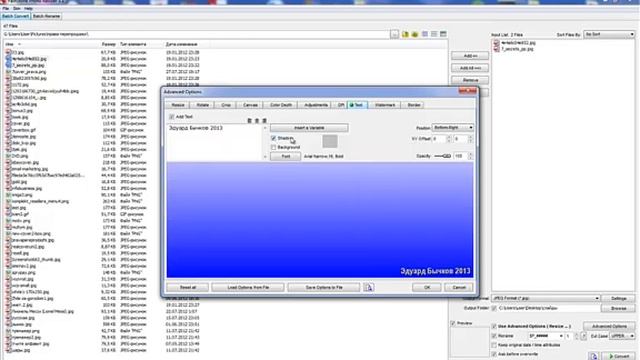Click the Add All button

click(470, 68)
